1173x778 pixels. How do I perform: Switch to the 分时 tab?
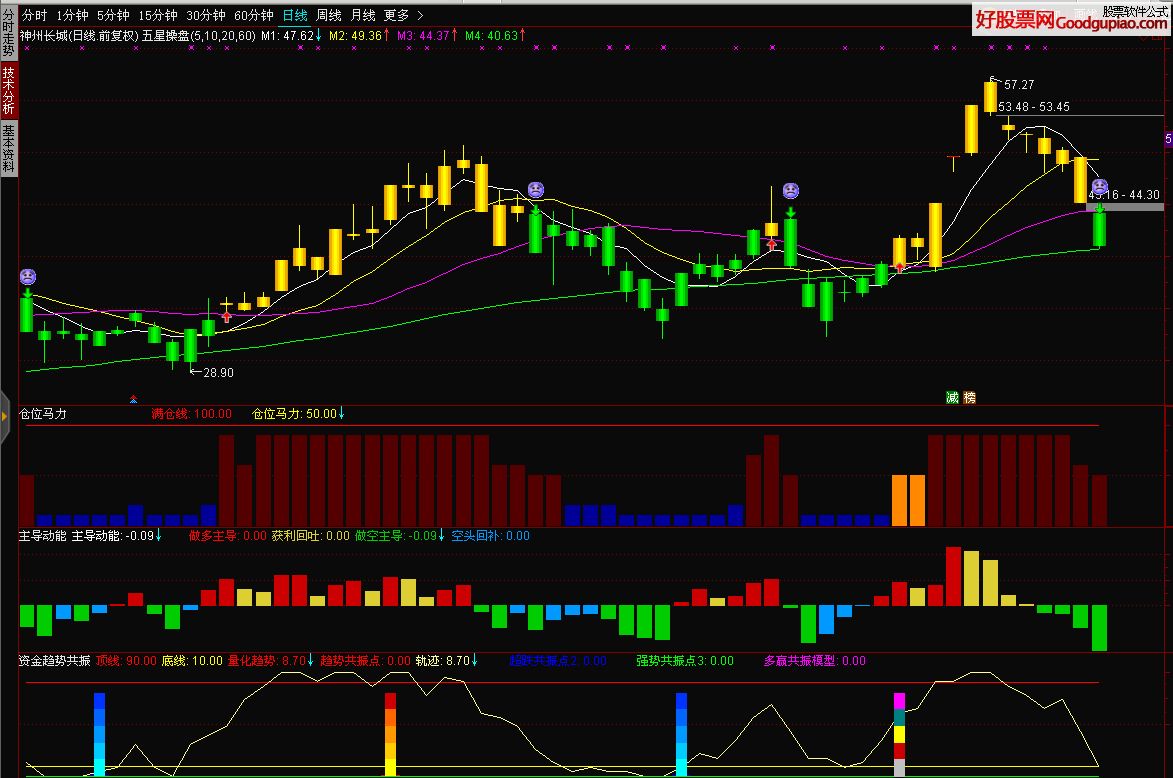click(x=34, y=15)
